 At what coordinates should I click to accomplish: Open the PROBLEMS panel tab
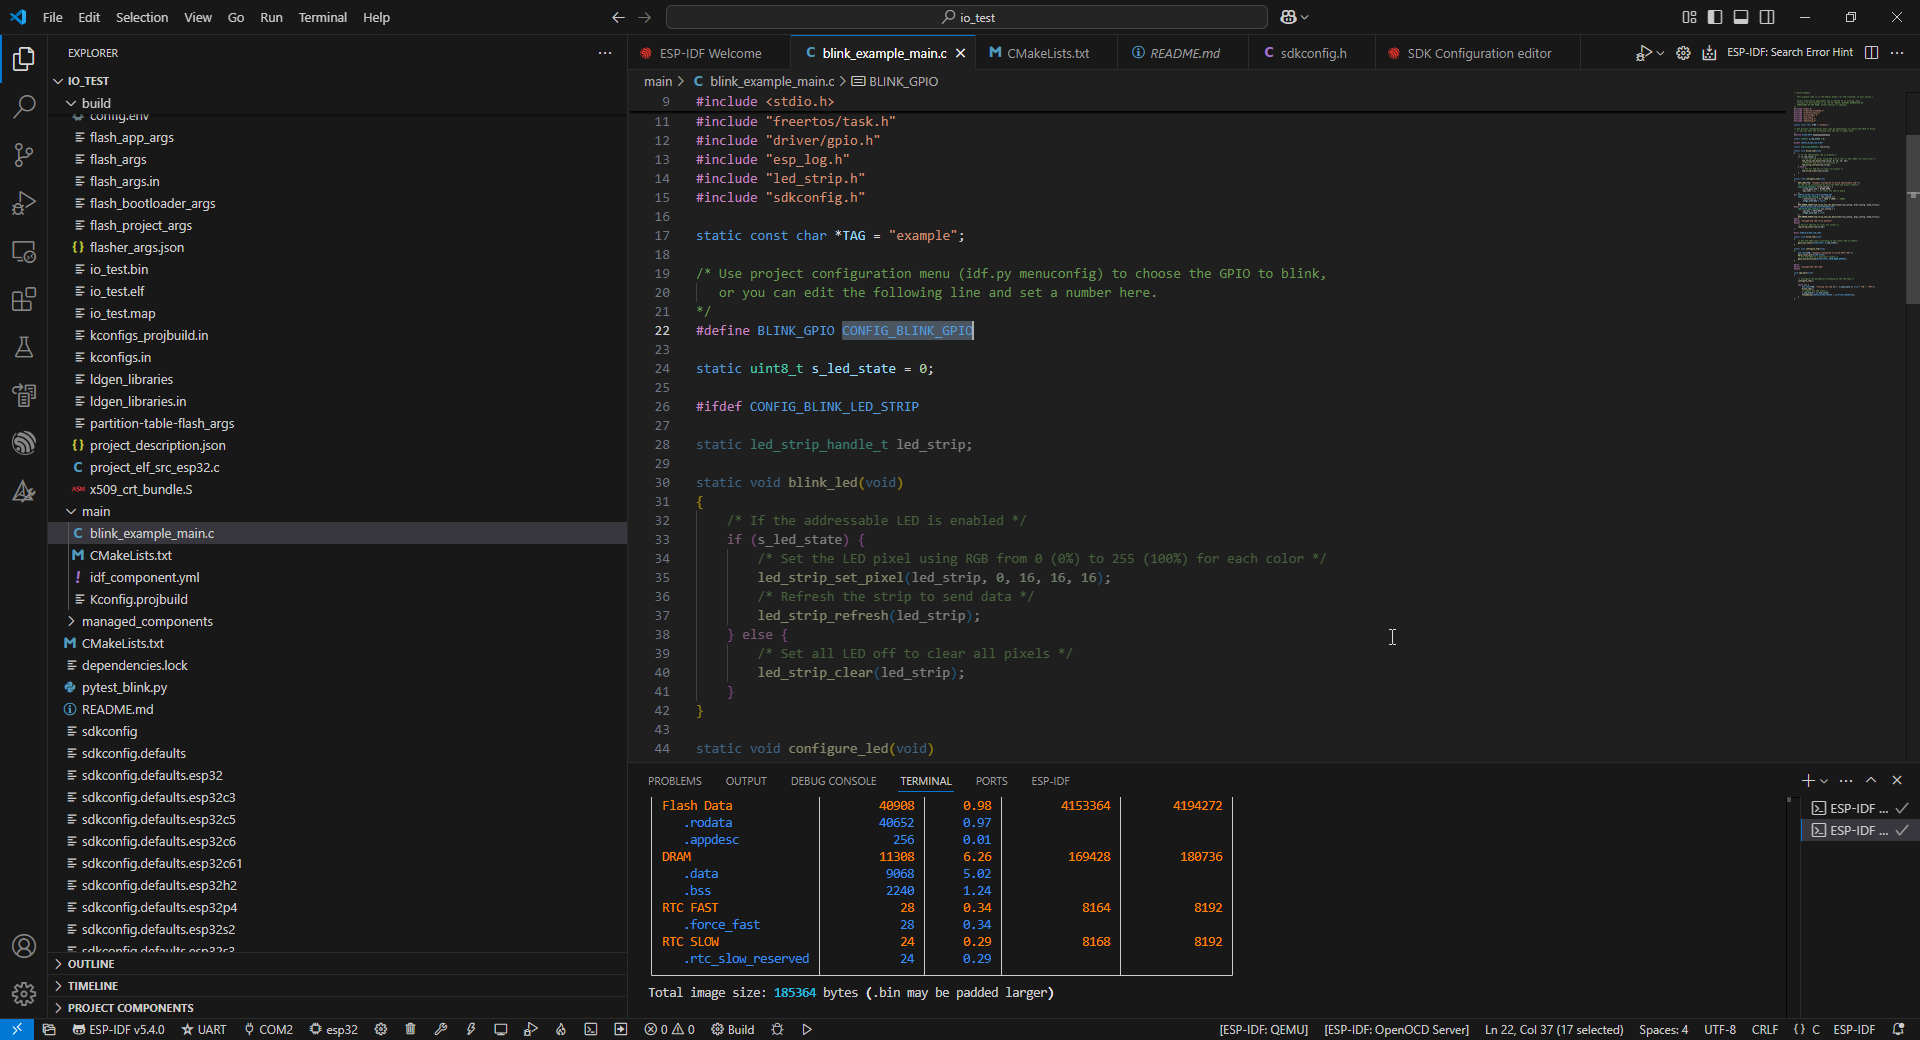click(675, 781)
